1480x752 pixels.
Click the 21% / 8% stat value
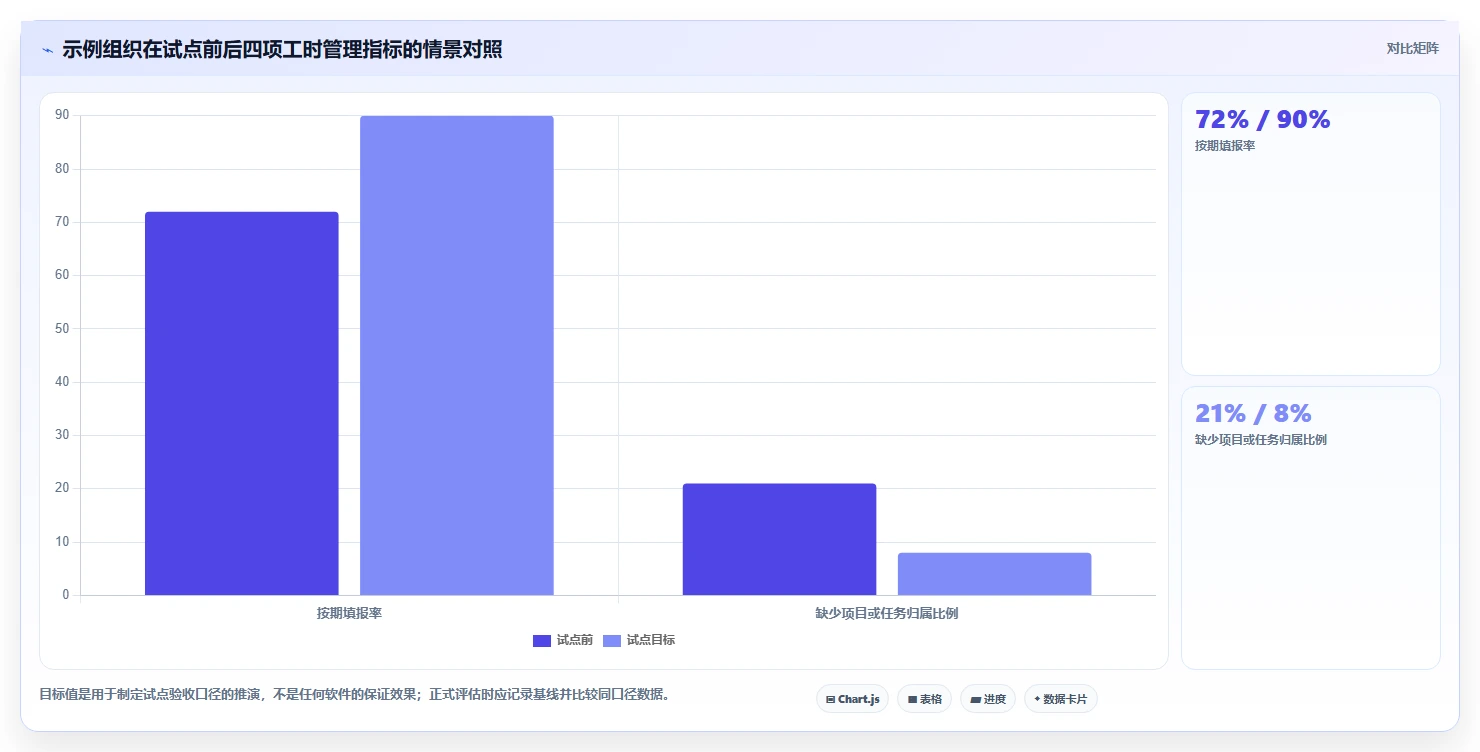(x=1253, y=414)
